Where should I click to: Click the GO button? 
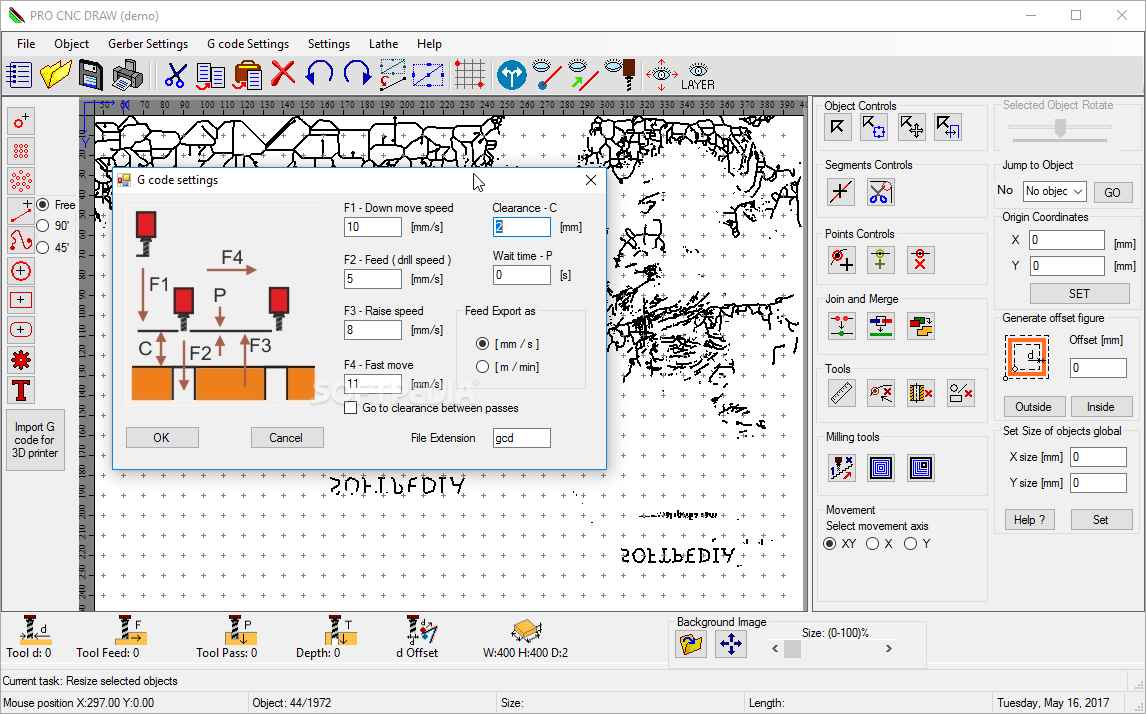(x=1112, y=192)
